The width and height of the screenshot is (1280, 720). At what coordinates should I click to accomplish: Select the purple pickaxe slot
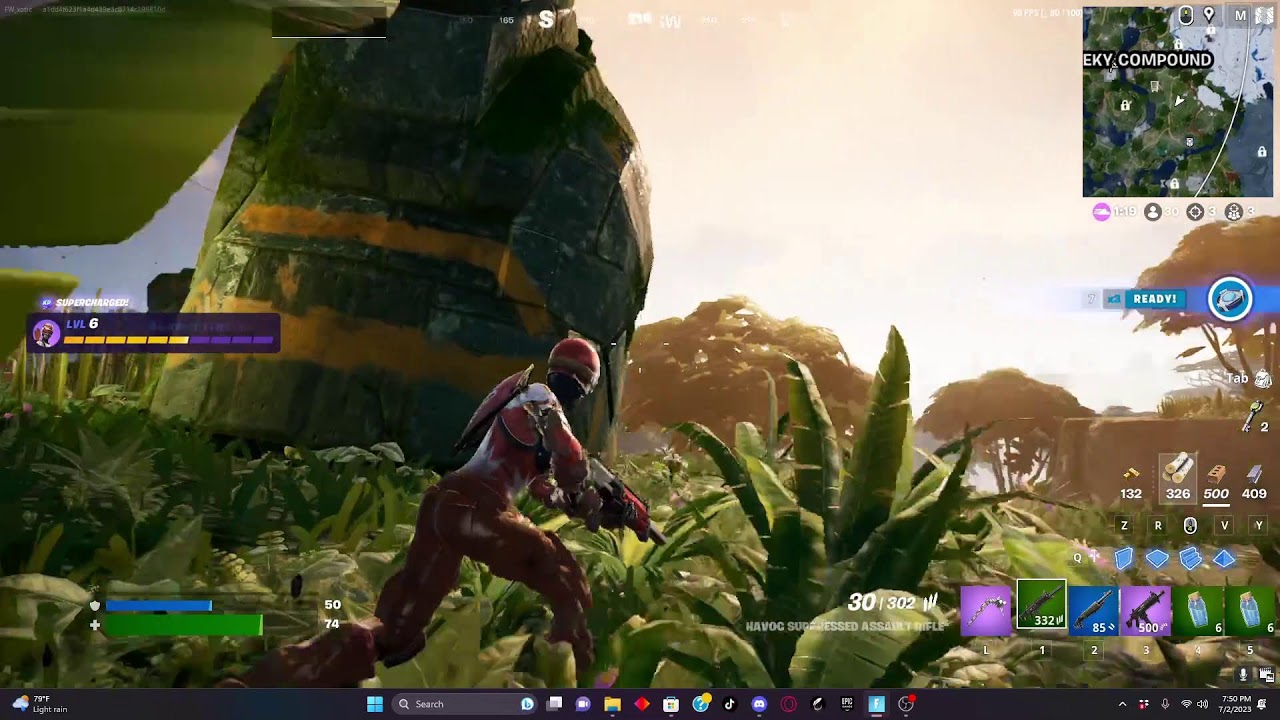(x=986, y=610)
